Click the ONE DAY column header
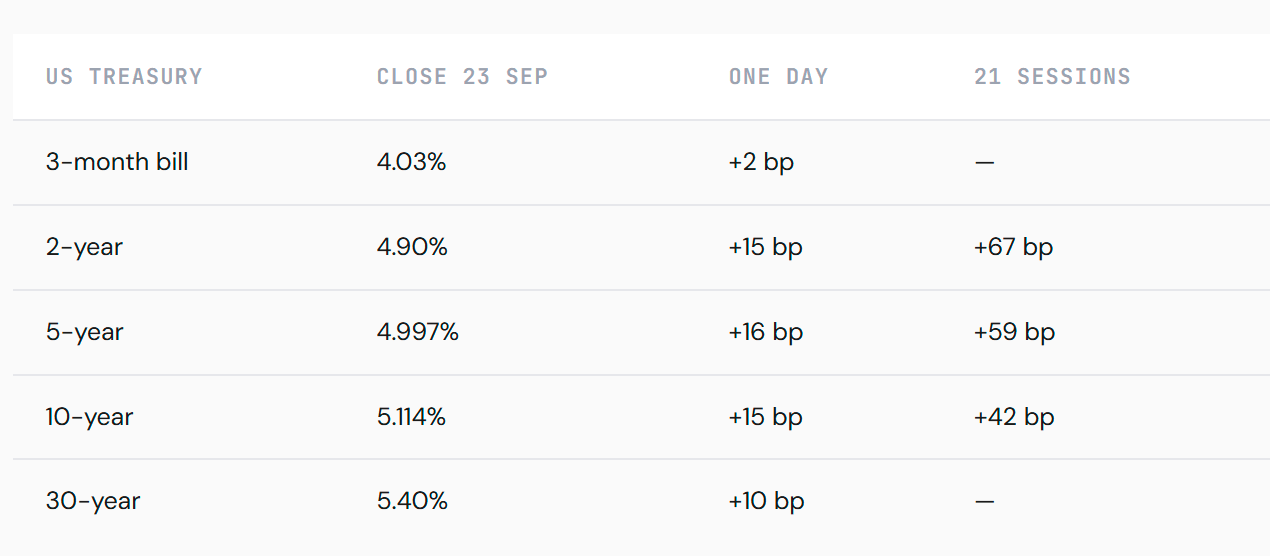The height and width of the screenshot is (556, 1270). 779,77
